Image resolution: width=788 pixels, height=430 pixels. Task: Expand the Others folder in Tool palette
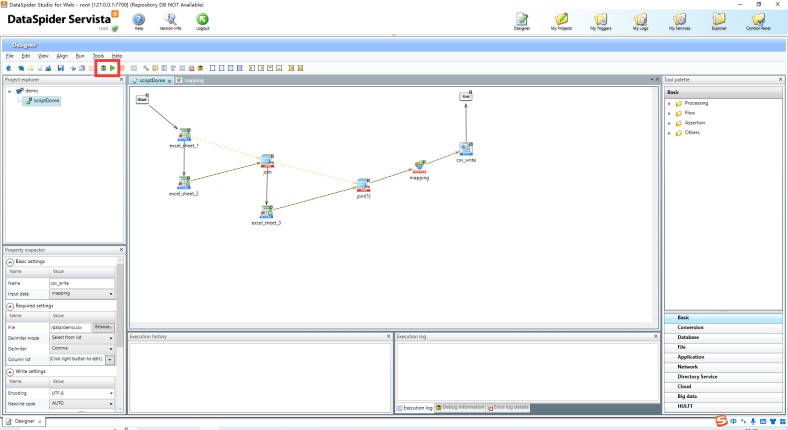coord(669,133)
